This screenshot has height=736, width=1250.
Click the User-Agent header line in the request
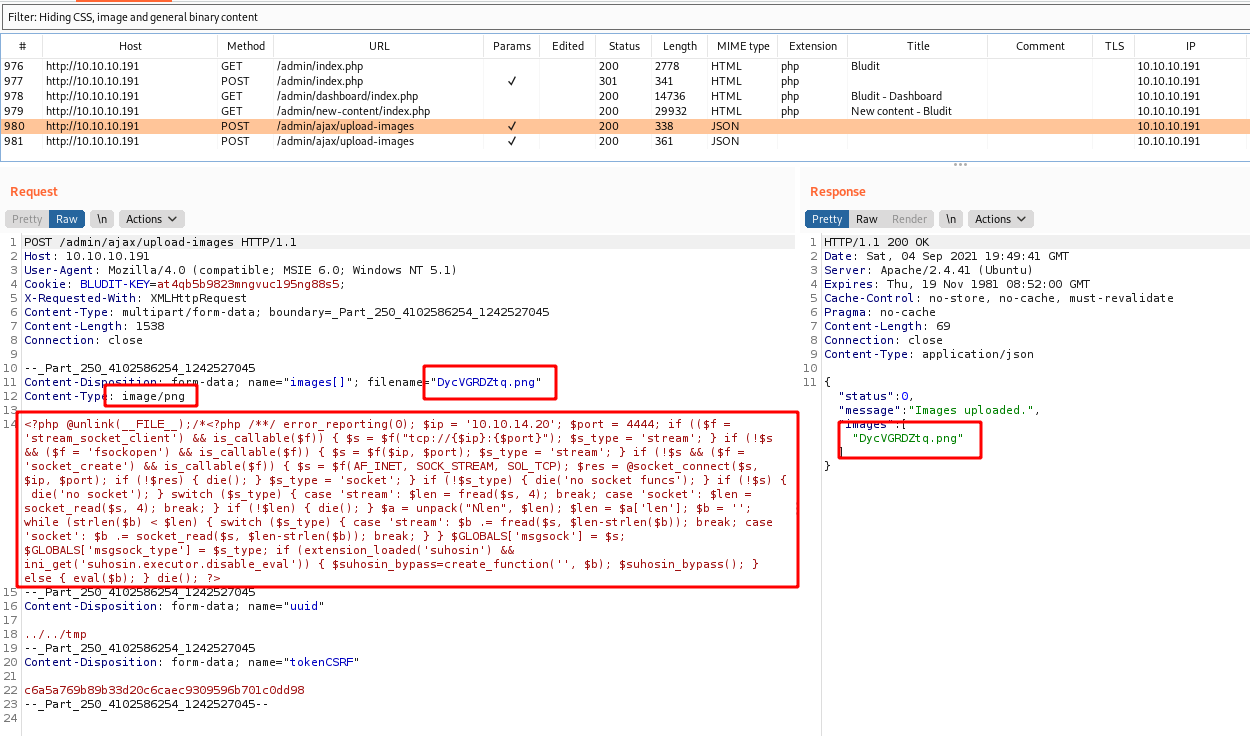[x=240, y=270]
